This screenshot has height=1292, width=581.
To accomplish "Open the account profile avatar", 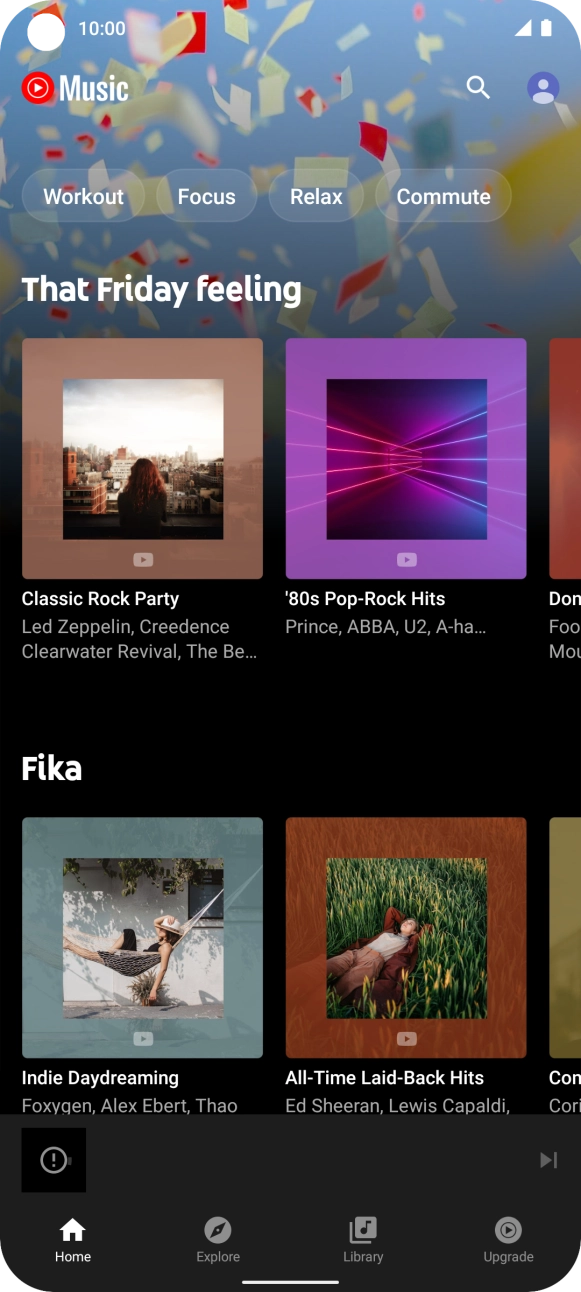I will pos(543,88).
